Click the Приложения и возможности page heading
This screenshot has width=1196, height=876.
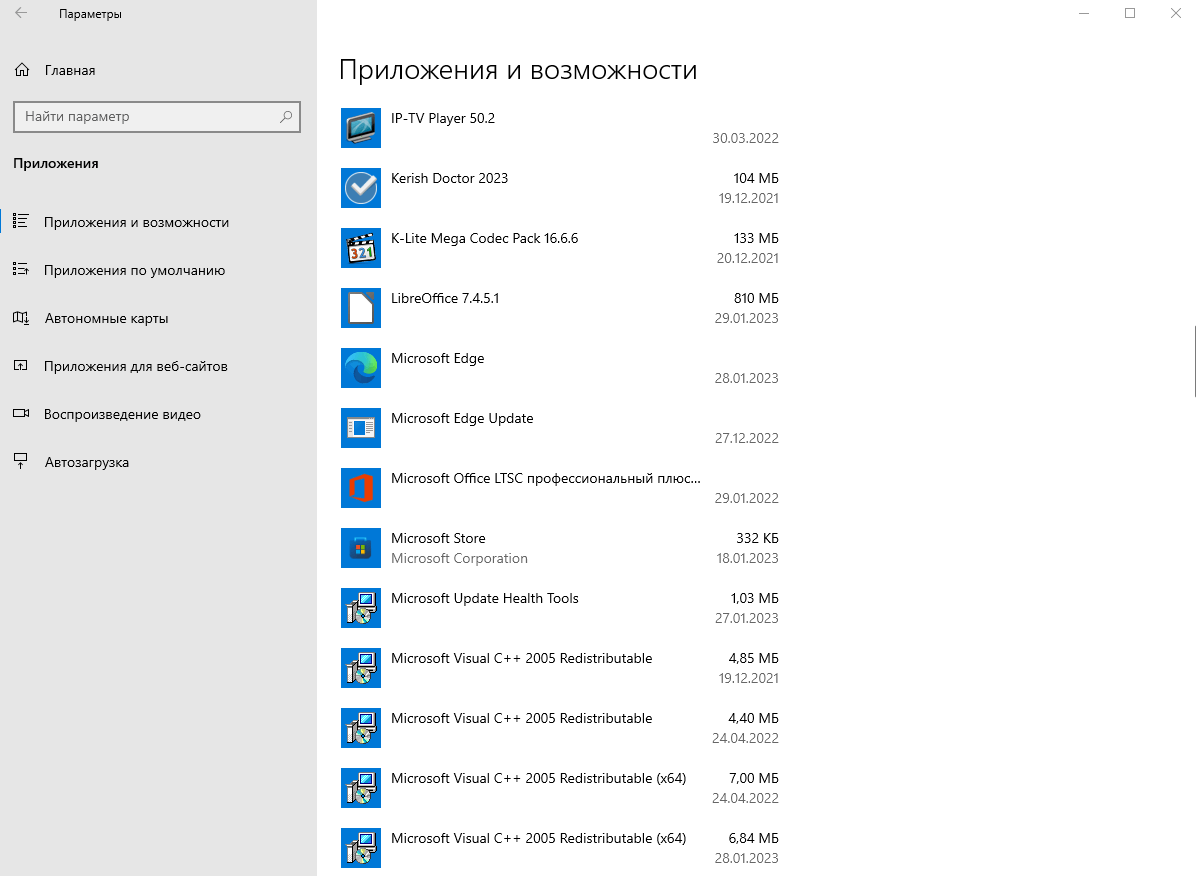[x=518, y=70]
